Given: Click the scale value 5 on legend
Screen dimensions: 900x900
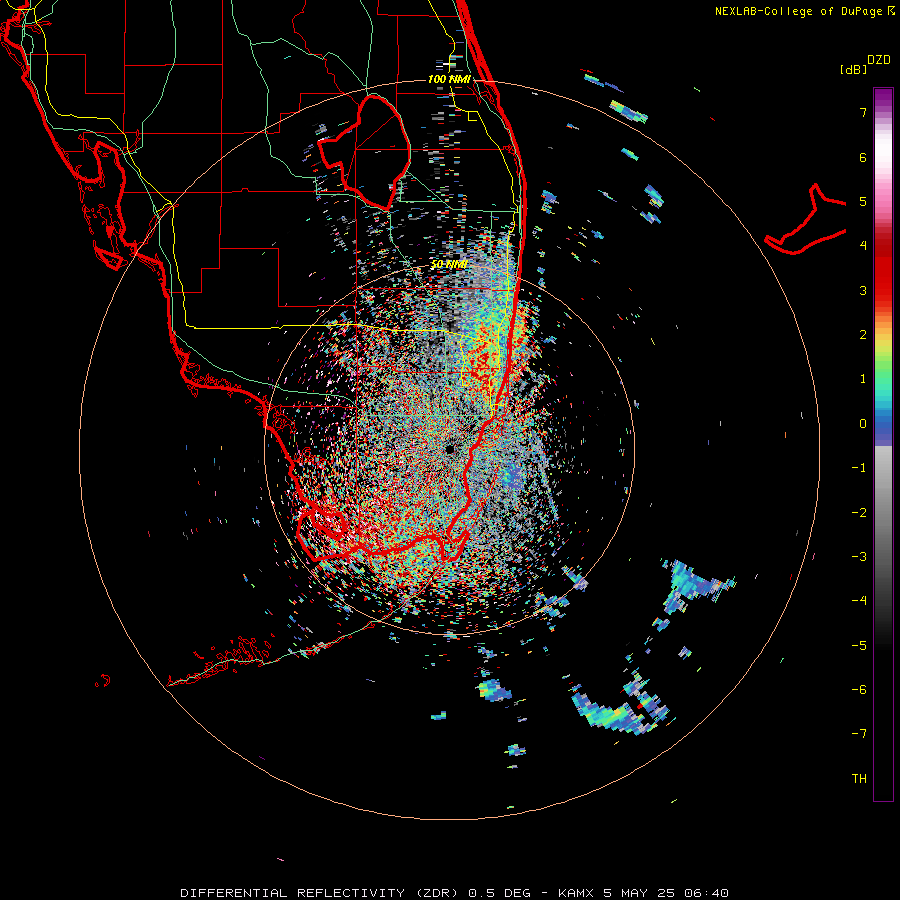Looking at the screenshot, I should 863,201.
